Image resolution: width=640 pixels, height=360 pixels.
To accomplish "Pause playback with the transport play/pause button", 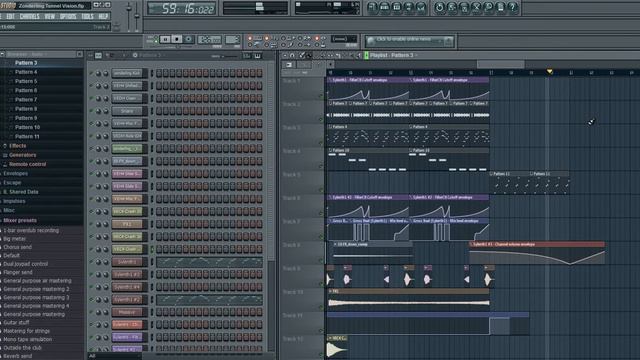I will point(165,40).
